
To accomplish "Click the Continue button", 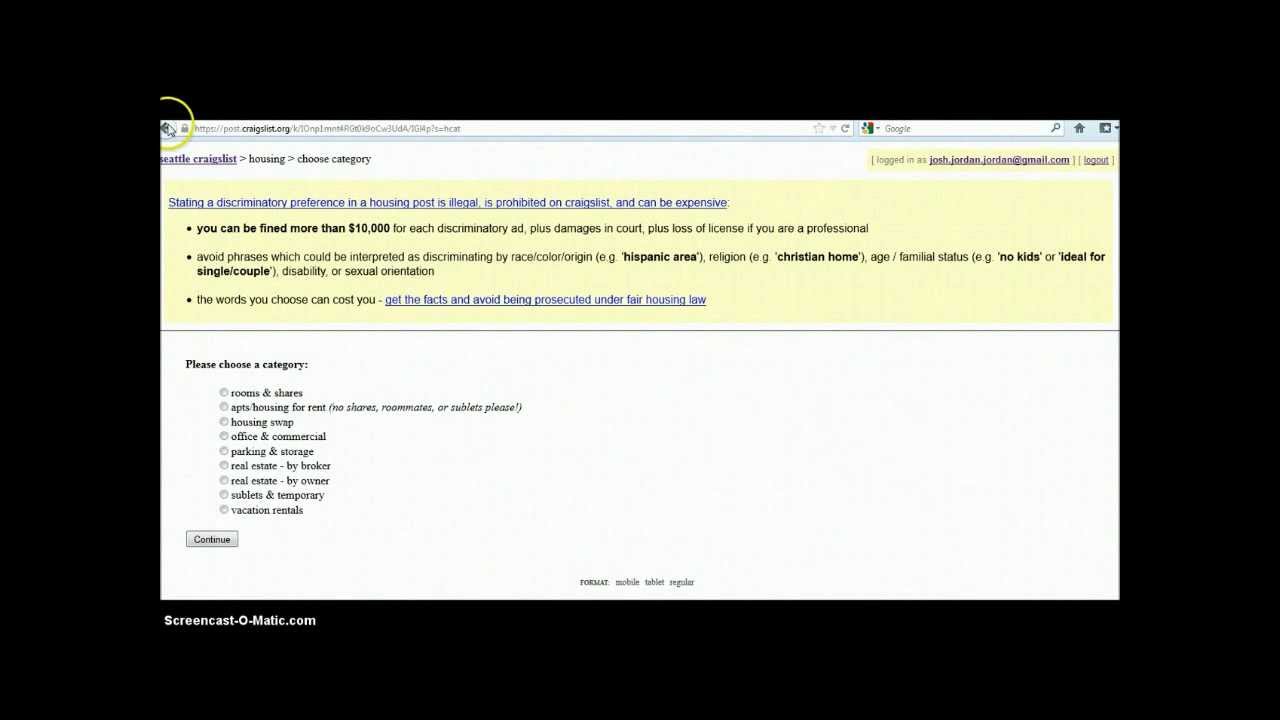I will [212, 540].
